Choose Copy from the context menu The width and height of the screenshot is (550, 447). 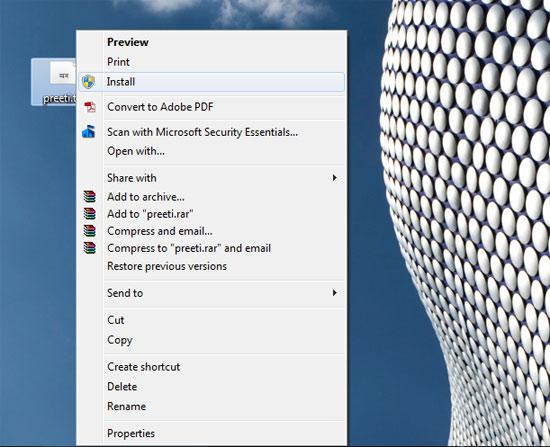tap(211, 340)
